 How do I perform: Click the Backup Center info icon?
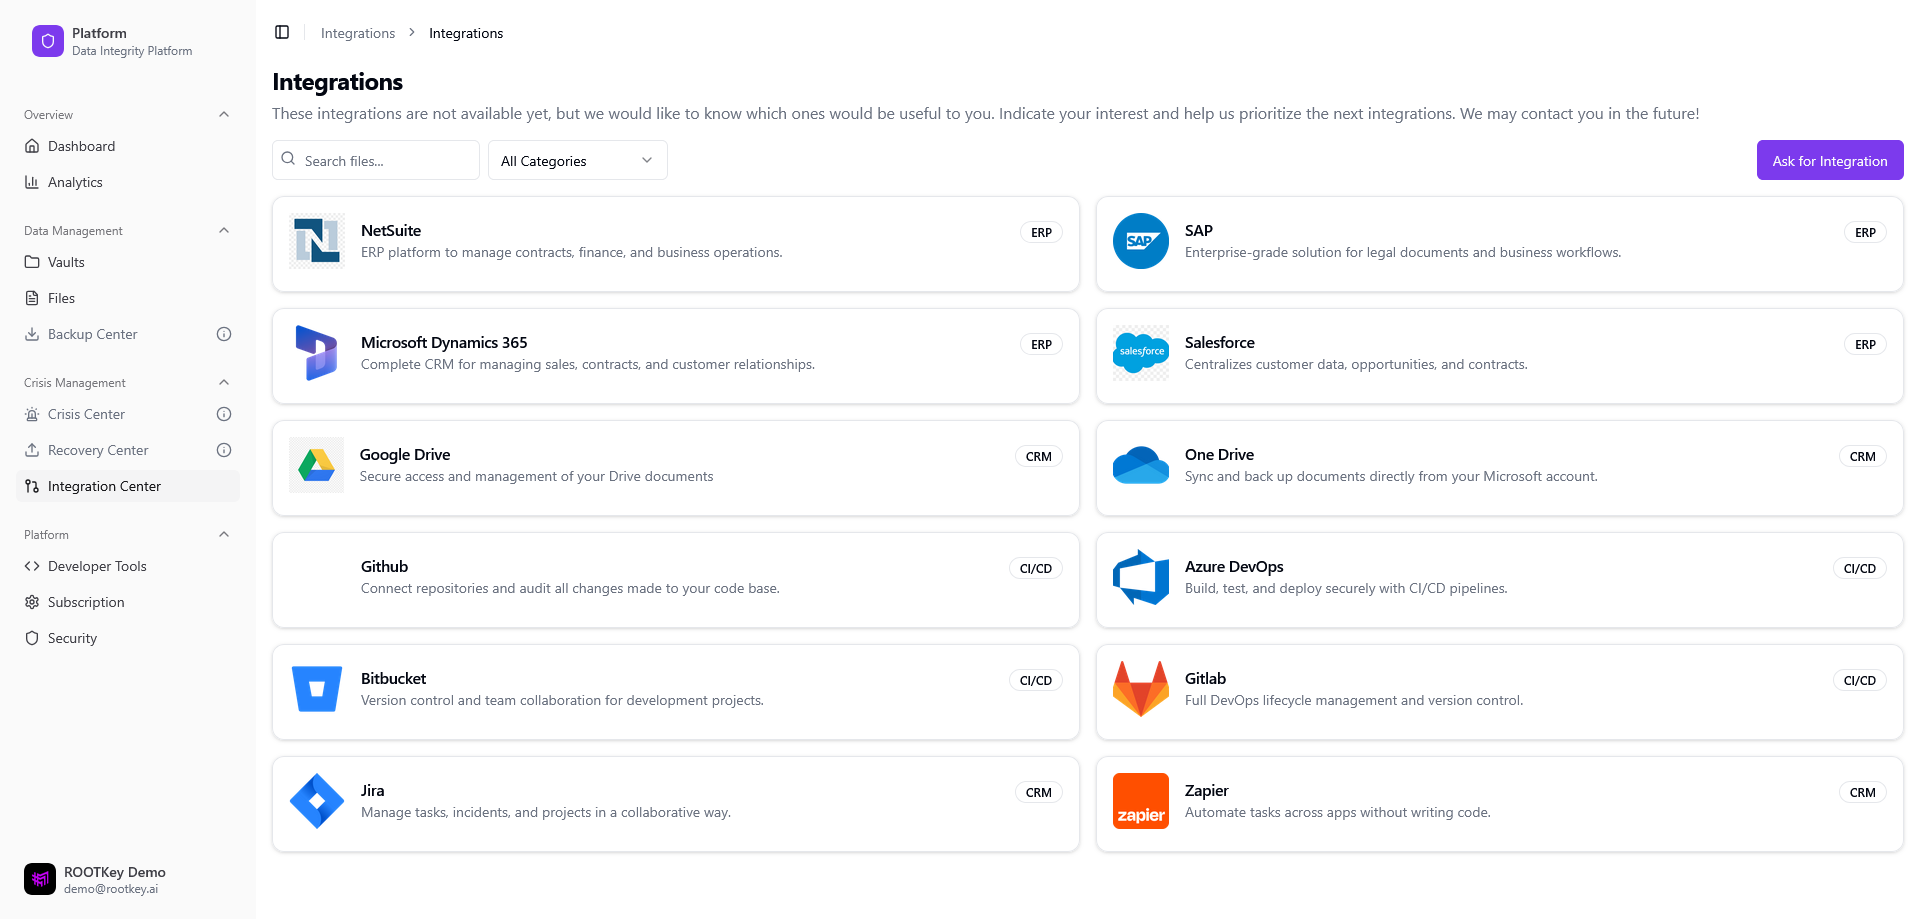[224, 334]
